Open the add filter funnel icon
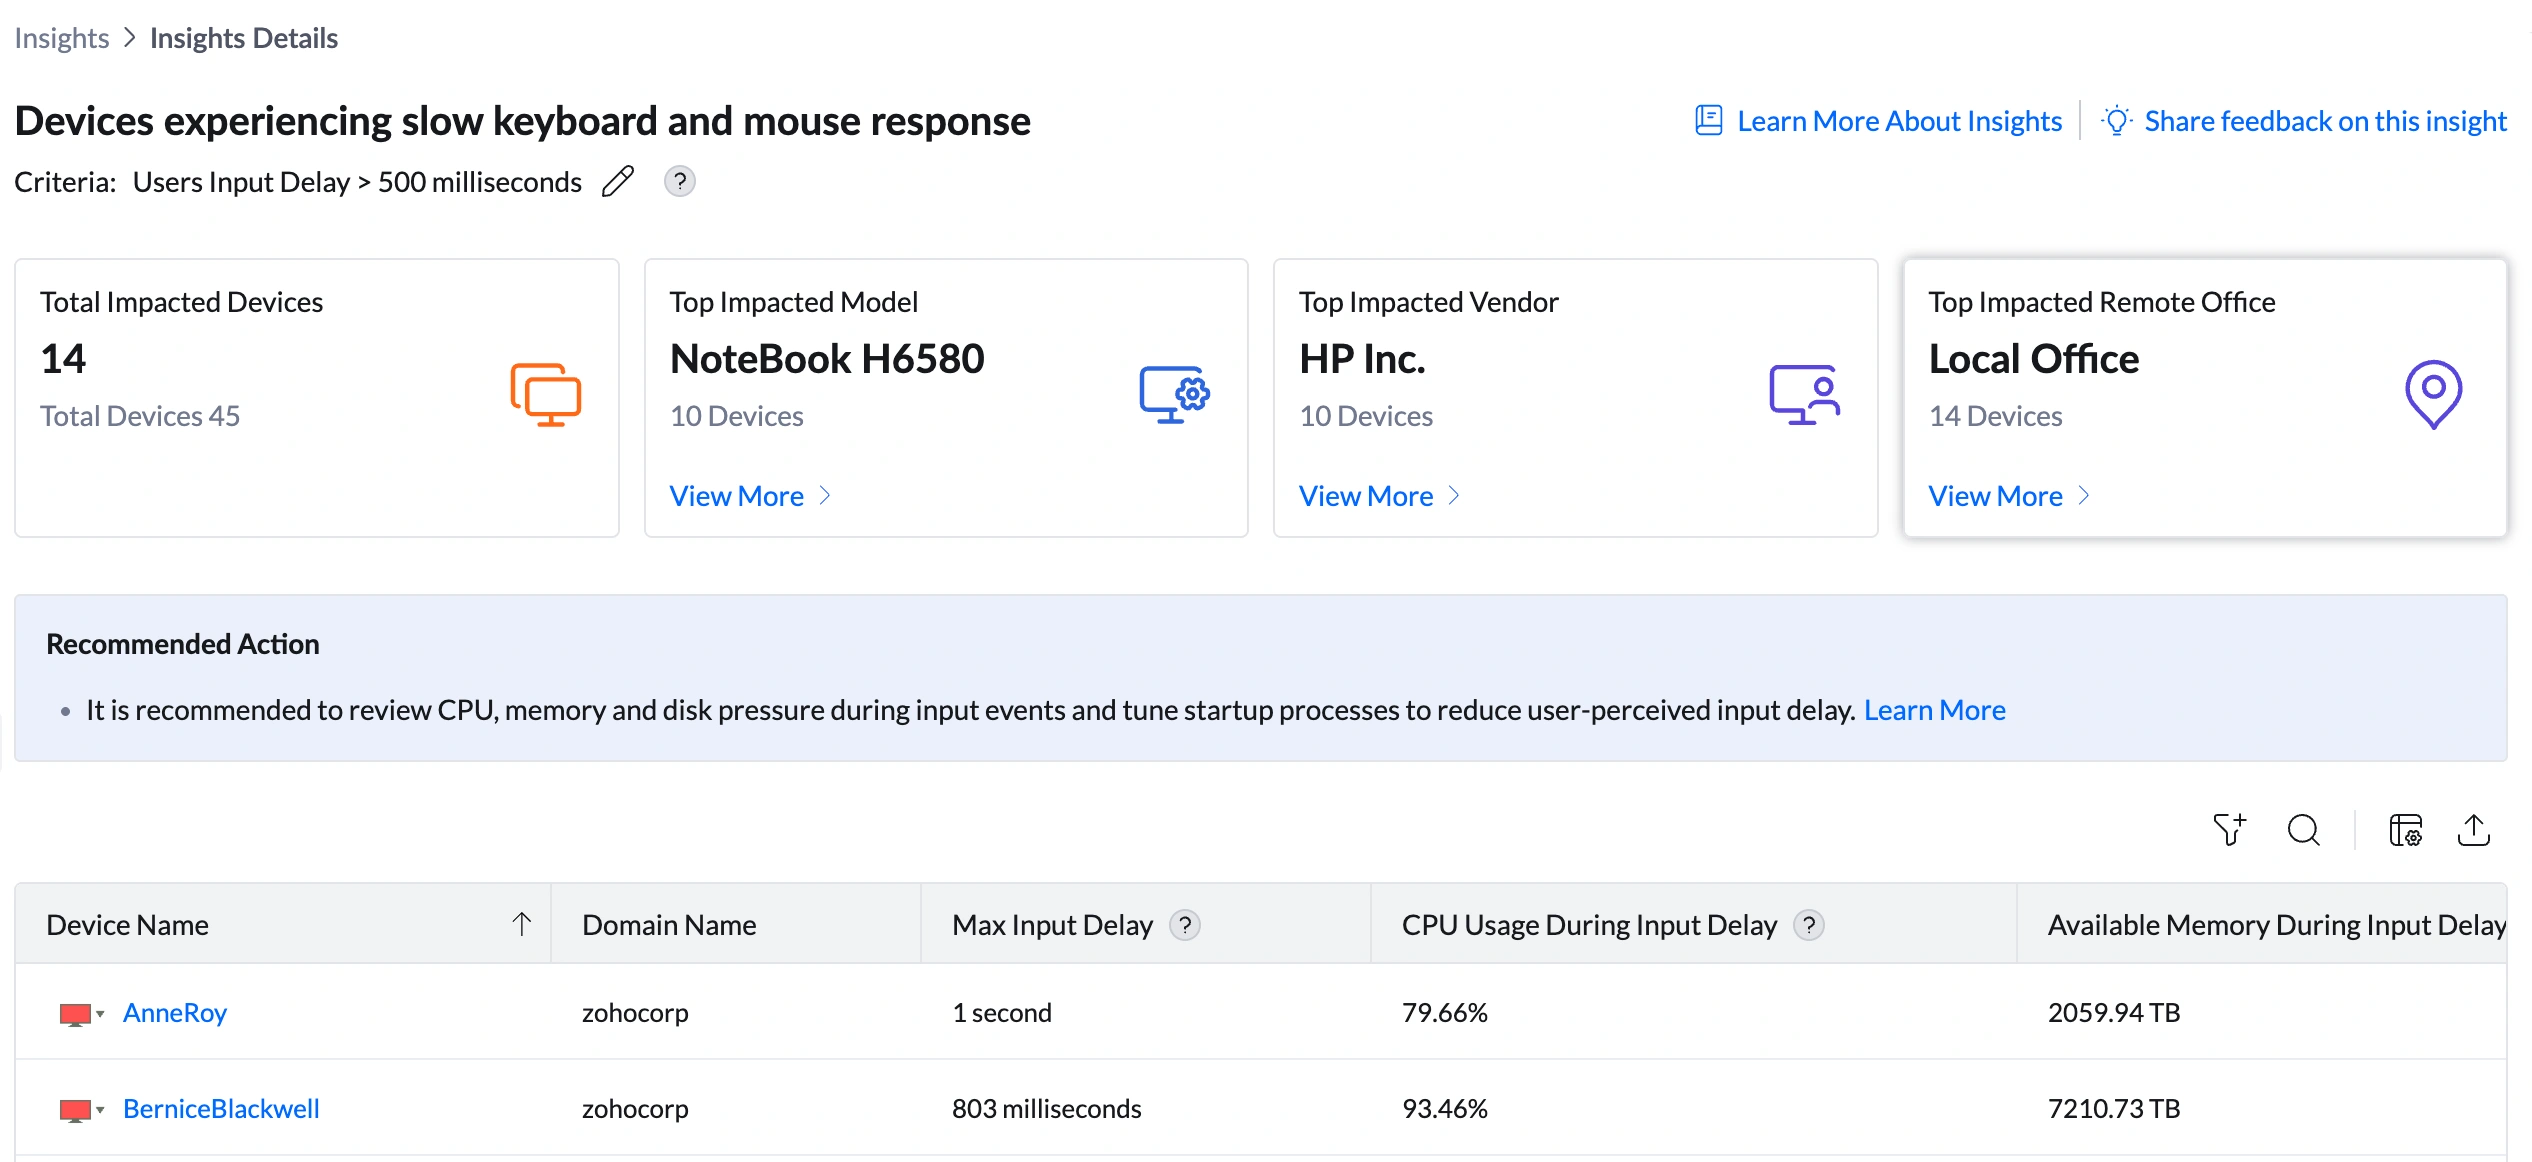2532x1162 pixels. click(x=2230, y=830)
